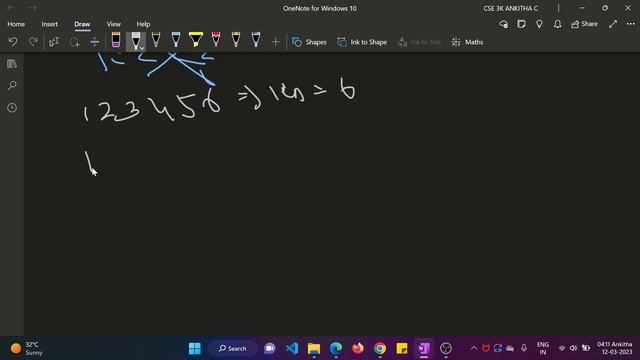640x360 pixels.
Task: Open the weather widget showing 32°C
Action: (27, 349)
